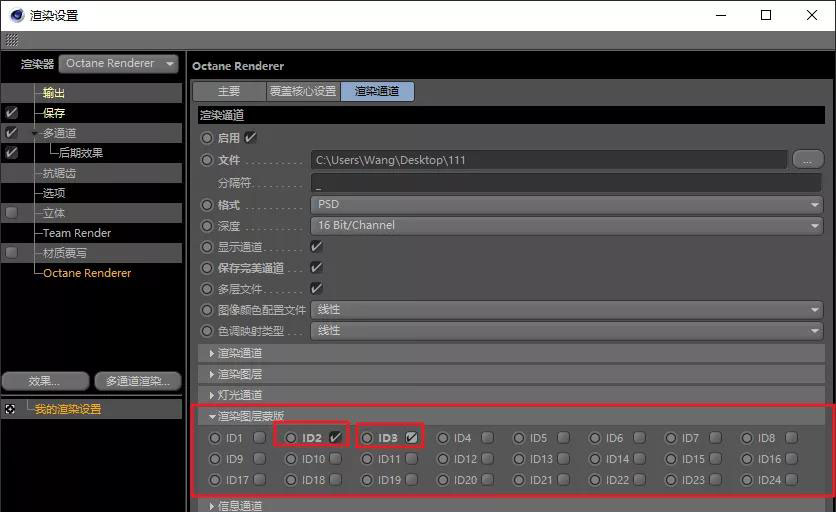Select 输出 in the settings list
836x512 pixels.
[x=53, y=93]
